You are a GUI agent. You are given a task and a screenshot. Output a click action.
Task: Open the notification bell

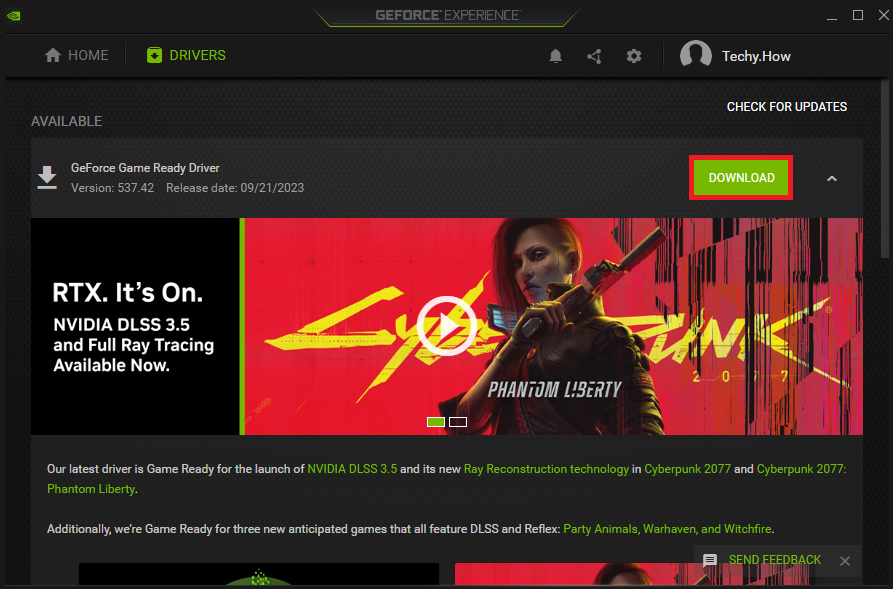tap(556, 56)
